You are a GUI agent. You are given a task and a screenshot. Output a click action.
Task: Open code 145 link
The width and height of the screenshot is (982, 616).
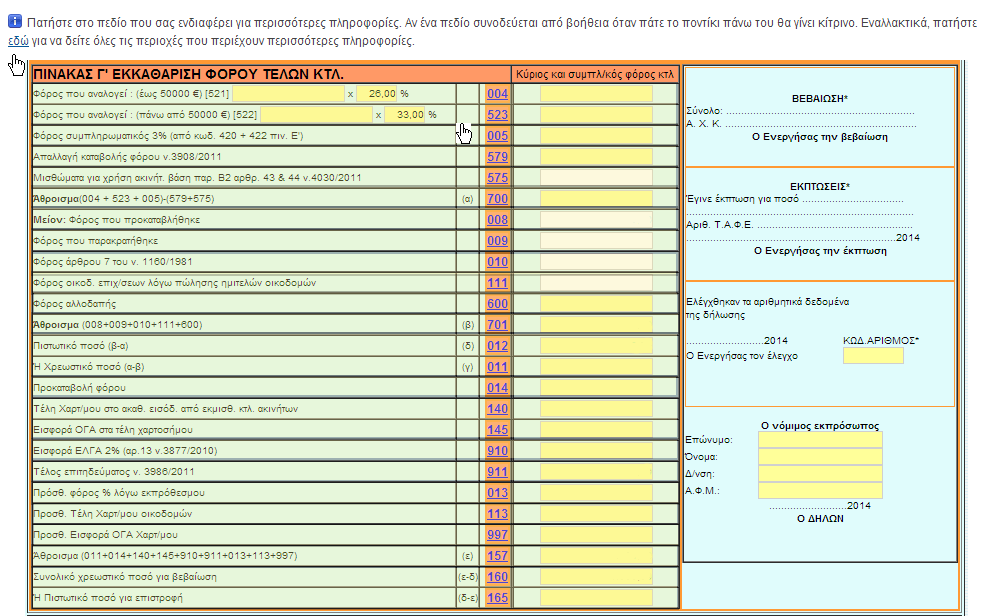[x=497, y=429]
